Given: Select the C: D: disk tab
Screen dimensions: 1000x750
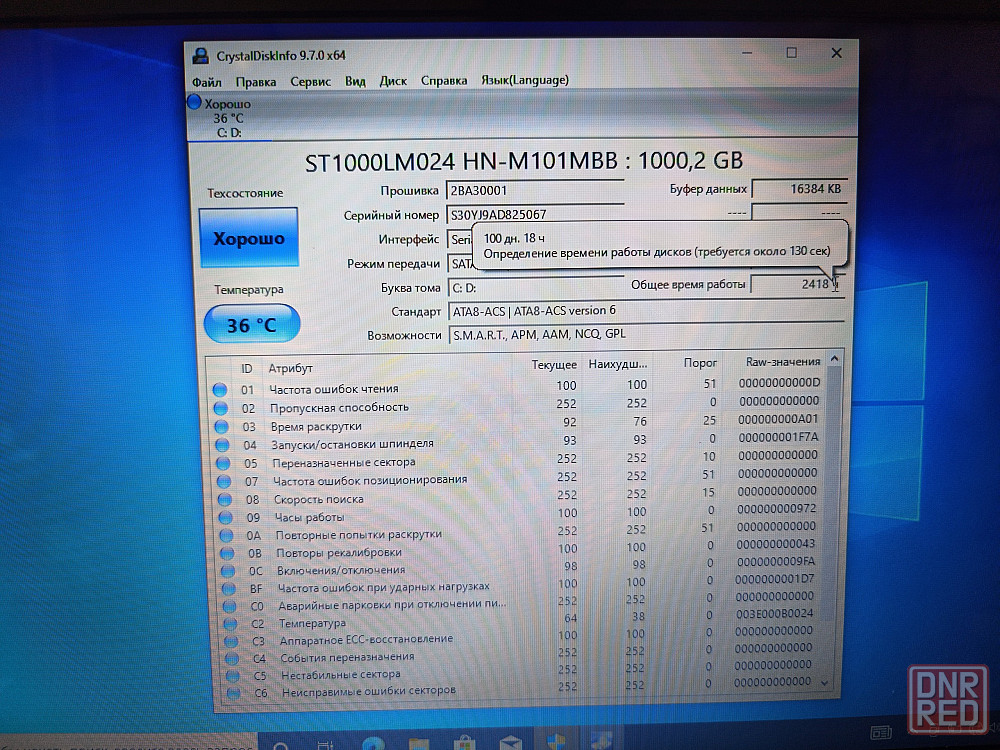Looking at the screenshot, I should click(229, 118).
